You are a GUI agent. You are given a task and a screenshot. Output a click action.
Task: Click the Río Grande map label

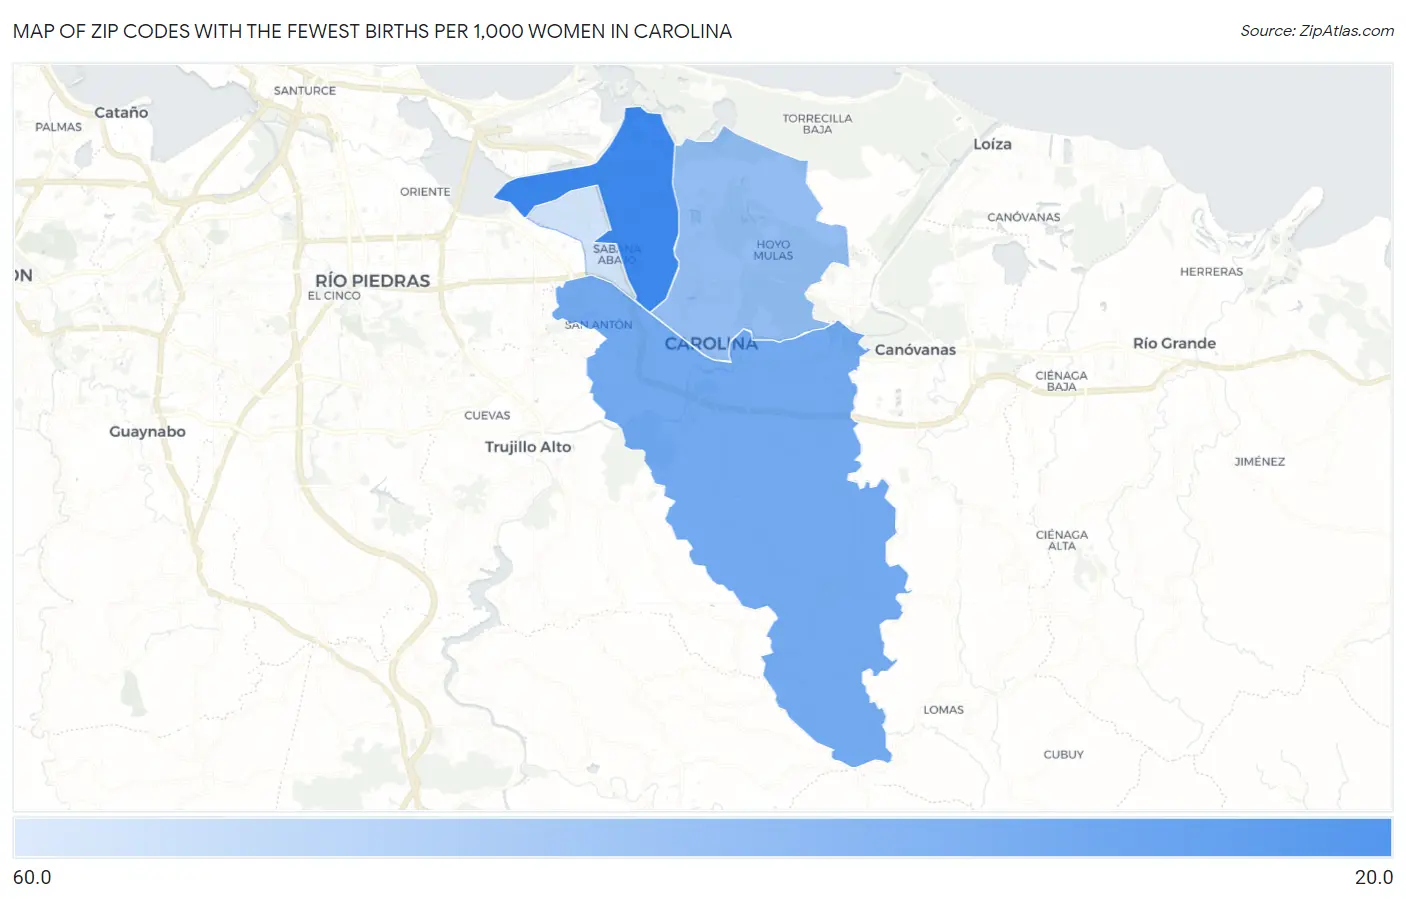(x=1174, y=343)
